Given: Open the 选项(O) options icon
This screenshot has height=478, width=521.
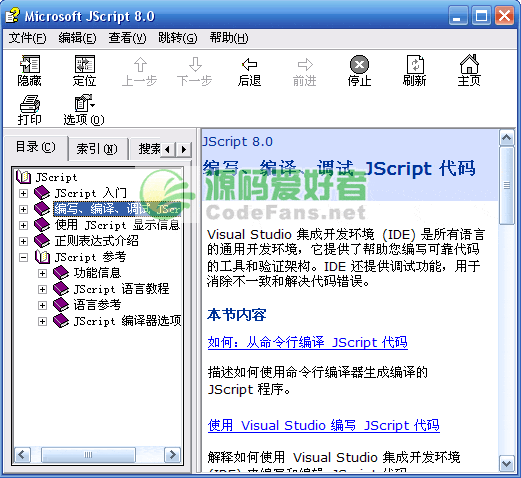Looking at the screenshot, I should click(84, 103).
